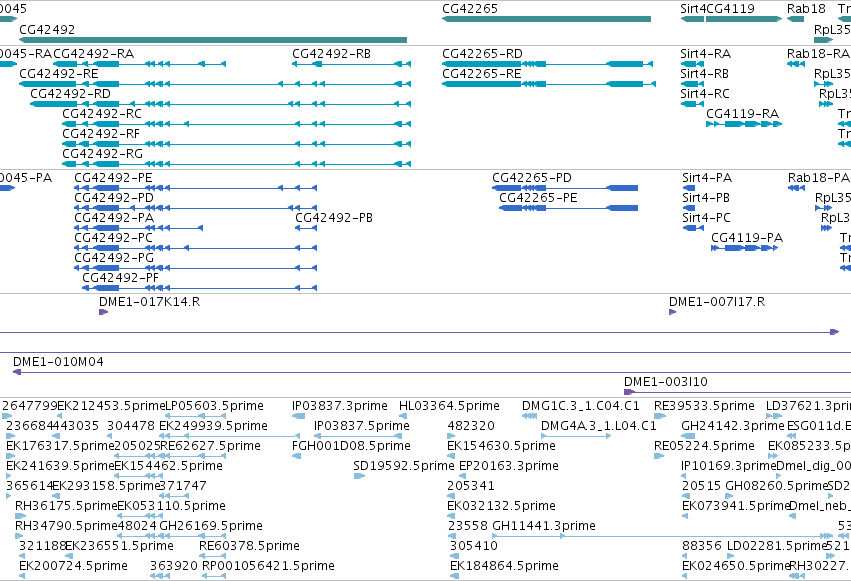
Task: Select the LP05603.5prime EST label
Action: 214,406
